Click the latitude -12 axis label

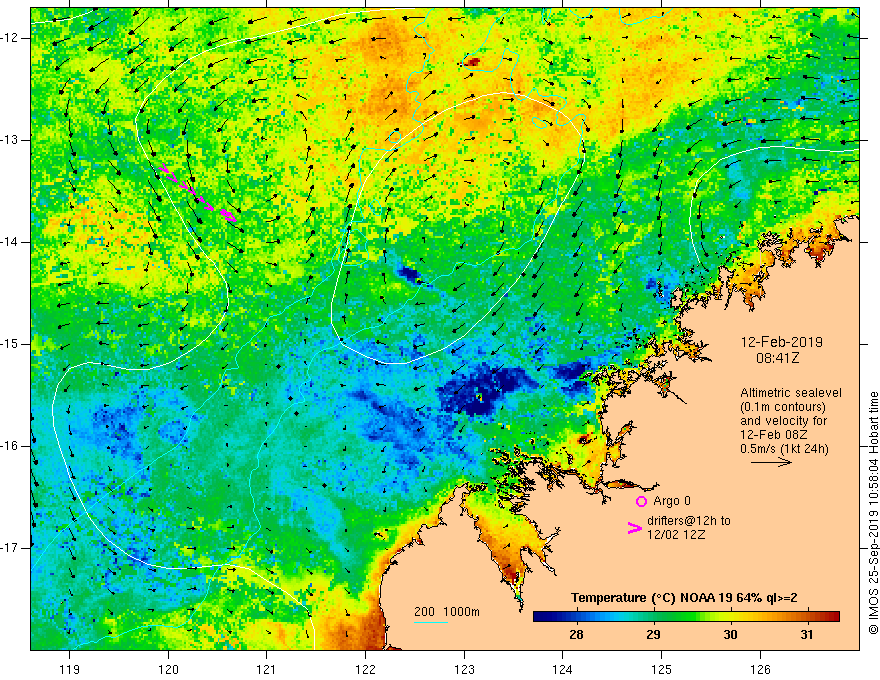click(11, 38)
